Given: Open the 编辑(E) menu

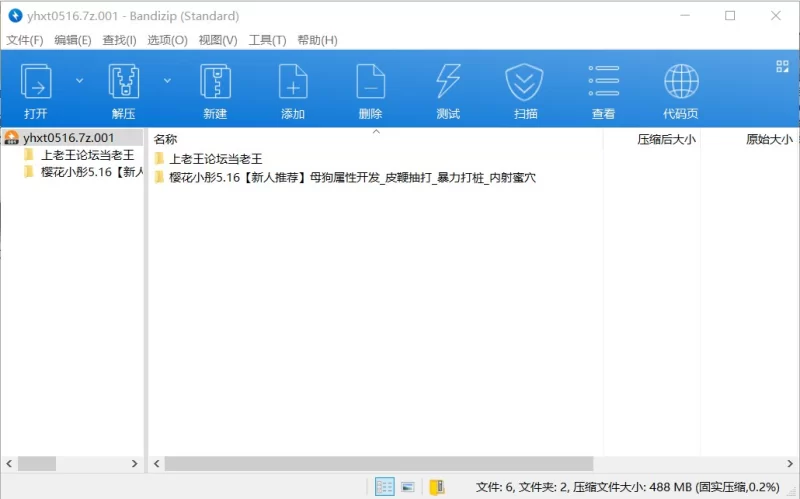Looking at the screenshot, I should [x=72, y=40].
